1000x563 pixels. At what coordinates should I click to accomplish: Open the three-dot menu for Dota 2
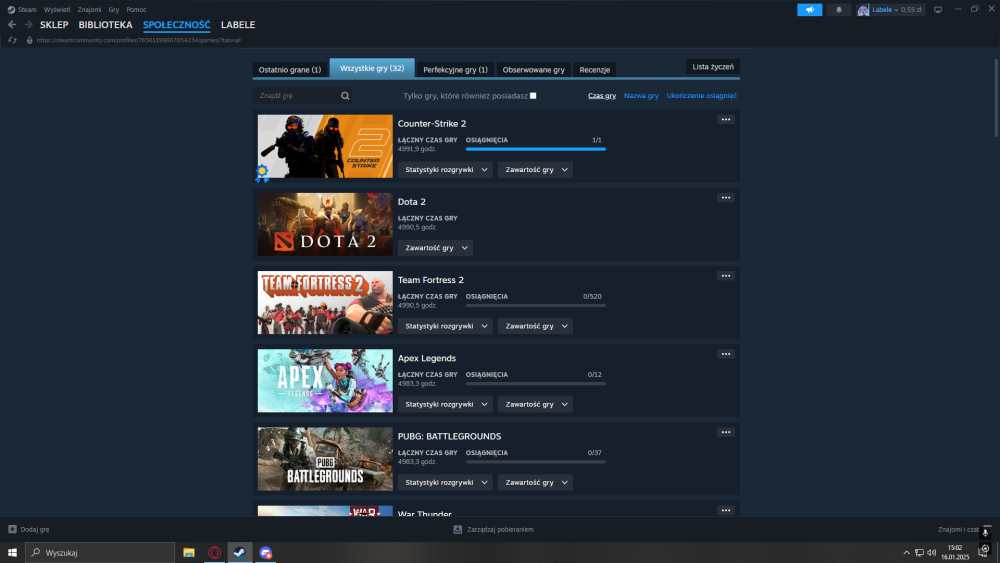tap(726, 198)
